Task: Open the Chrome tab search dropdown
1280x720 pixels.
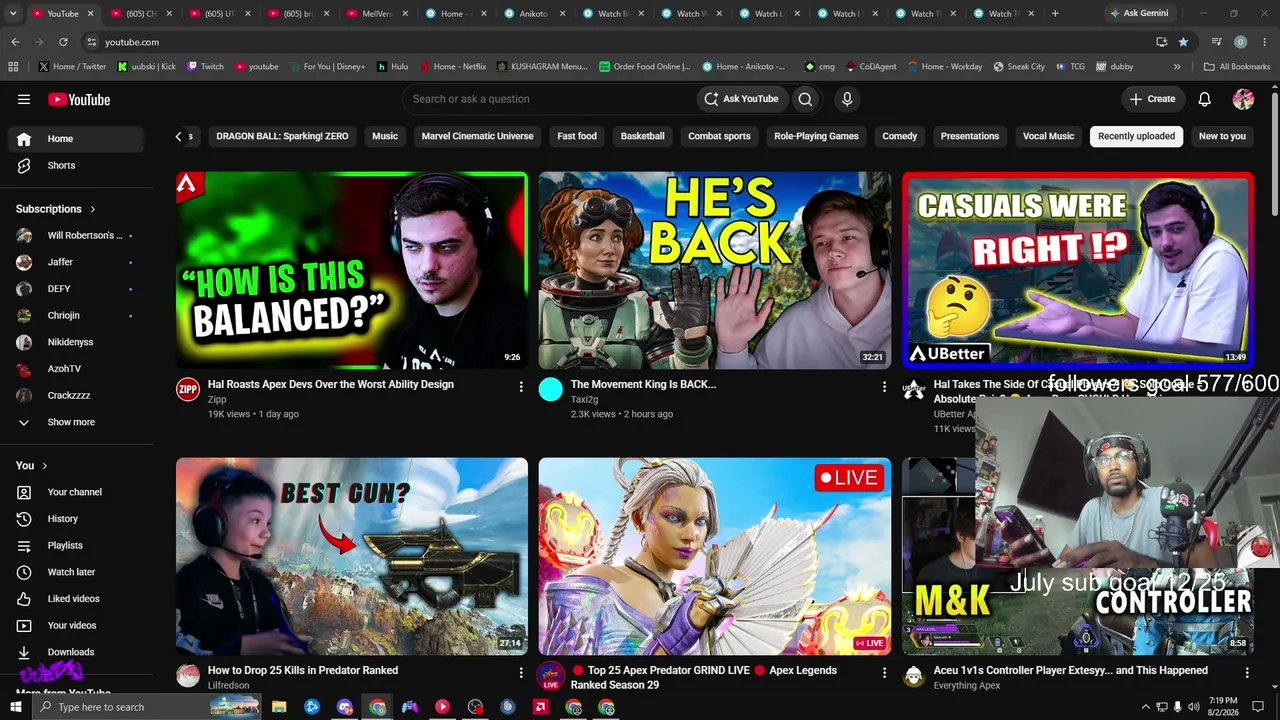Action: point(12,14)
